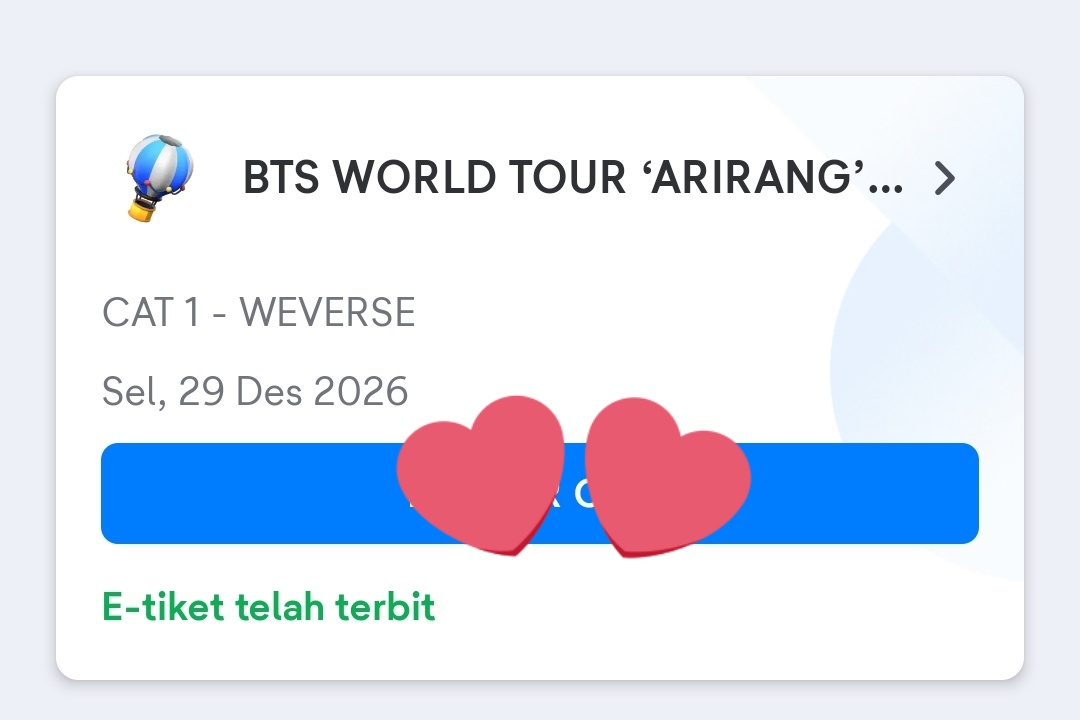Tap the blue button's right end
The width and height of the screenshot is (1080, 720).
point(951,493)
